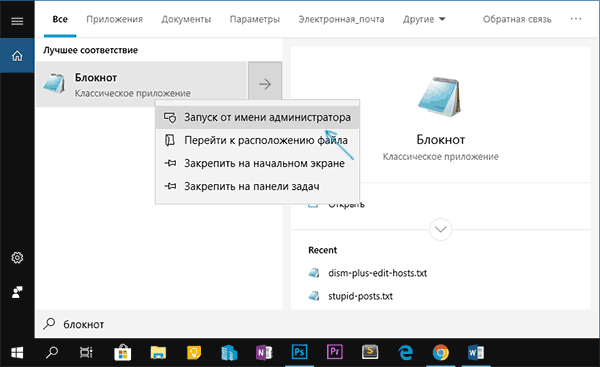
Task: Expand the Другие filter dropdown
Action: (x=424, y=19)
